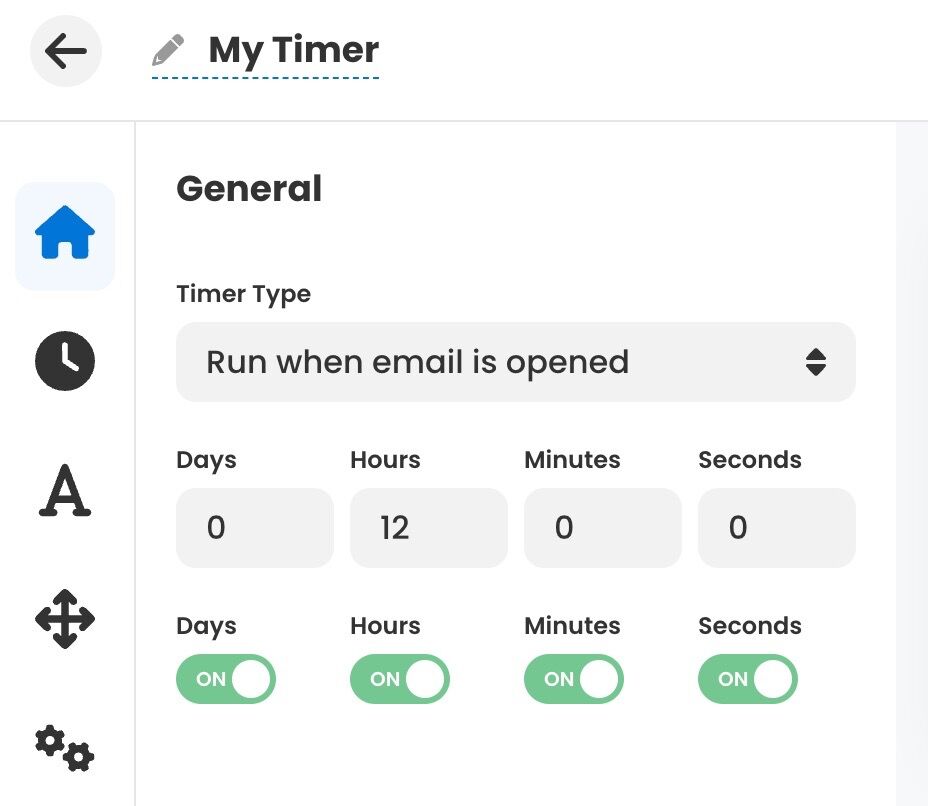Open the Timer Type dropdown
The width and height of the screenshot is (928, 806).
click(x=516, y=363)
